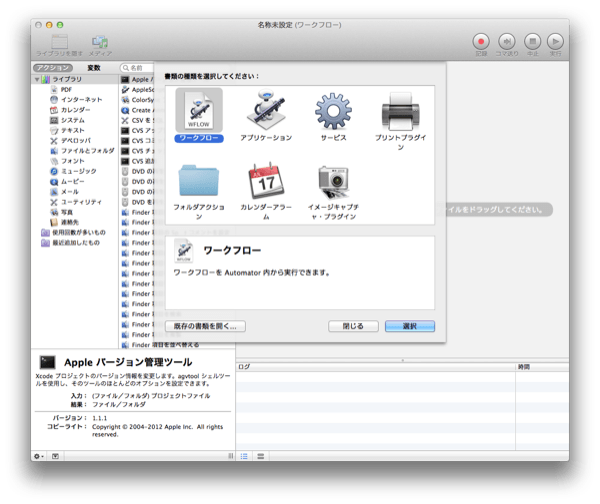The image size is (600, 504).
Task: Choose the フォルダアクション folder icon
Action: click(x=199, y=180)
